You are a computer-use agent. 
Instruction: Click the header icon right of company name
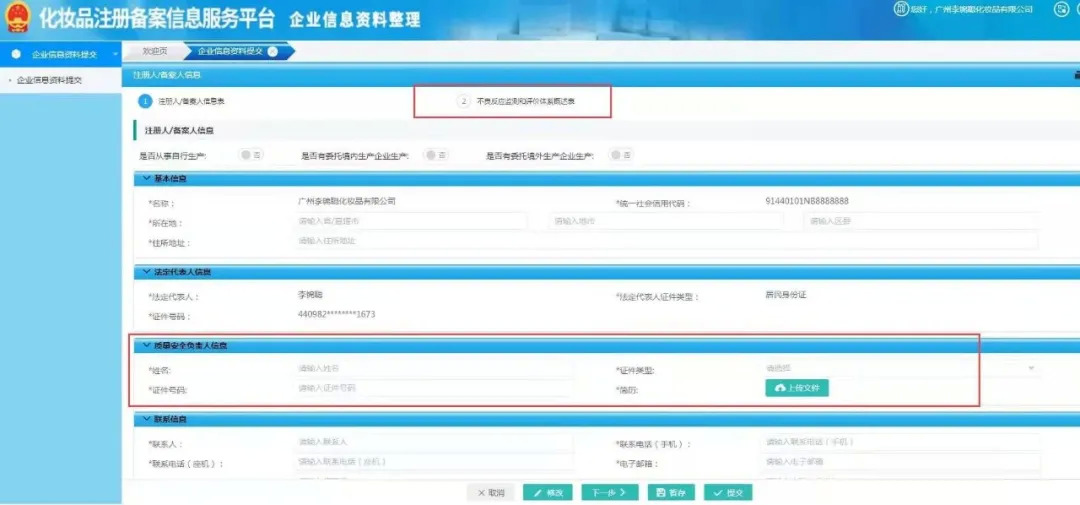point(1061,9)
